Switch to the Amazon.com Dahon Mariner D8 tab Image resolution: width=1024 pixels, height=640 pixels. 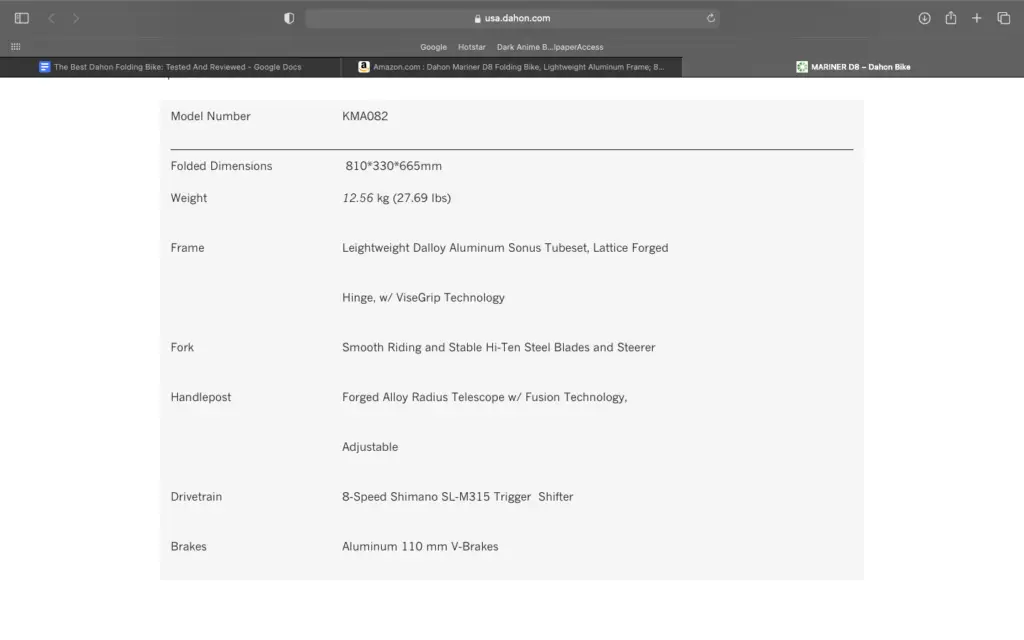[511, 67]
